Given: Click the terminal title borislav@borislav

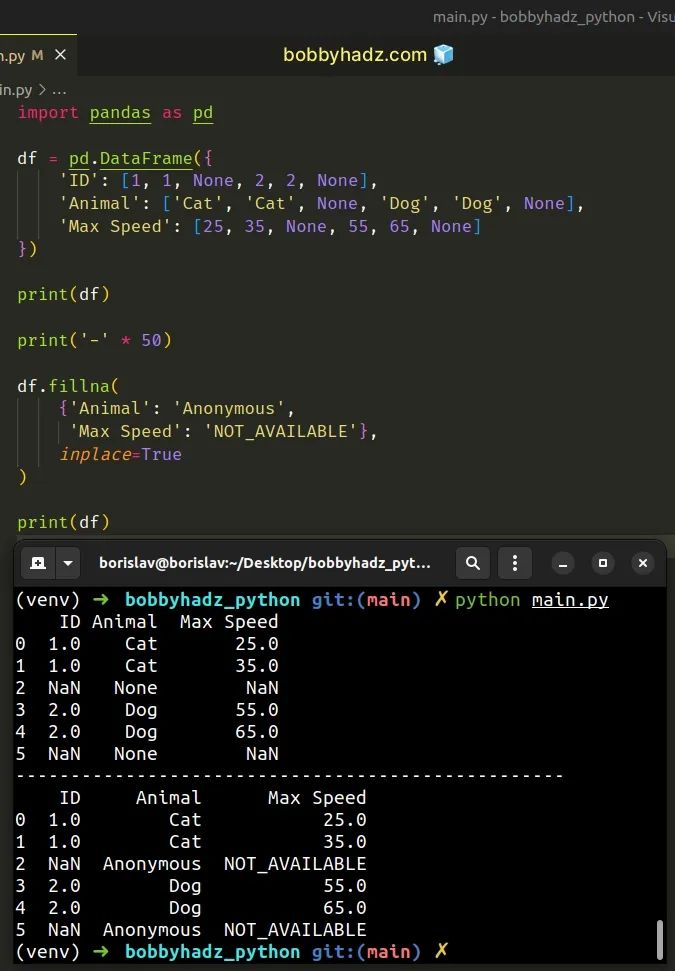Looking at the screenshot, I should point(264,563).
